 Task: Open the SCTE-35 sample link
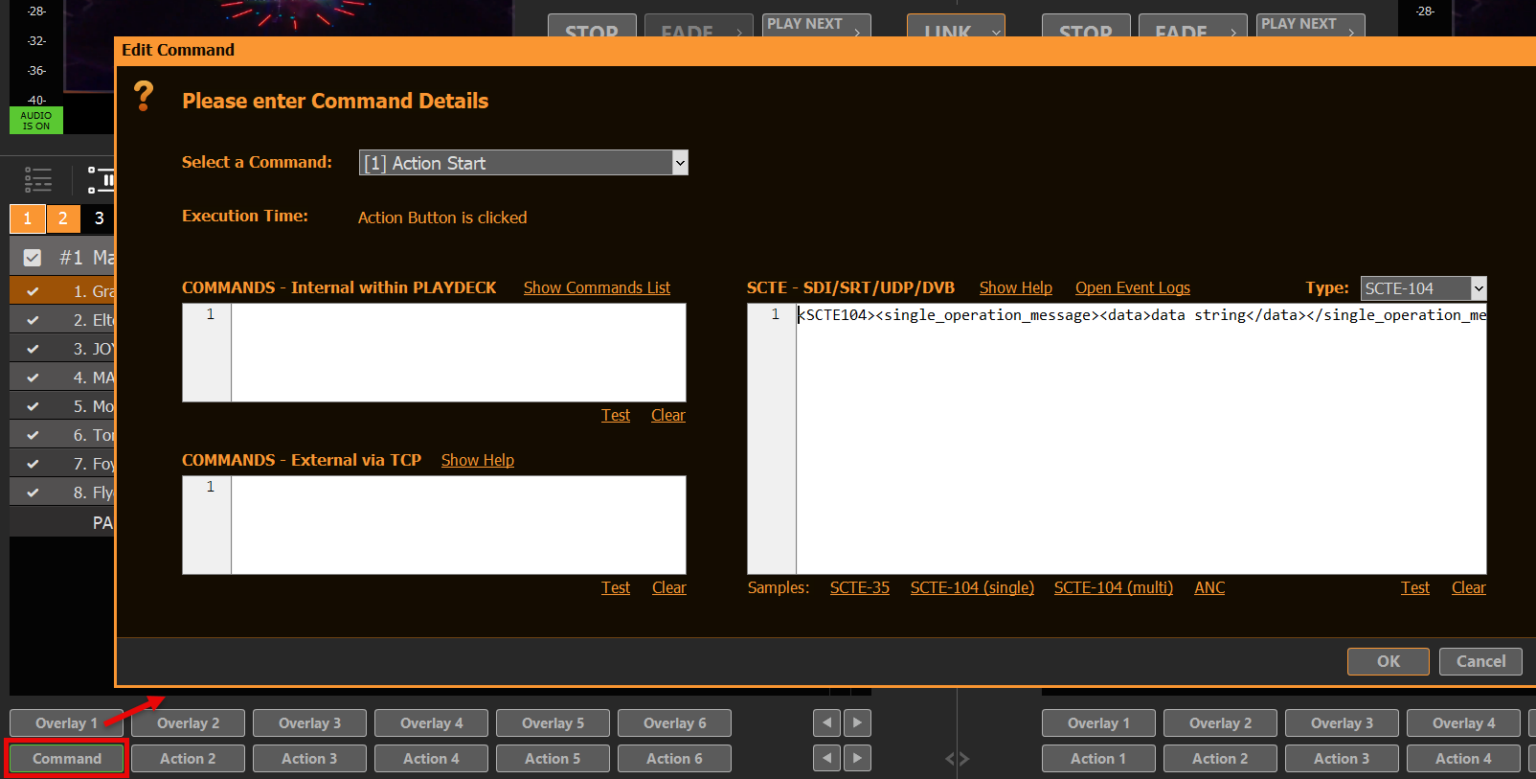(x=859, y=588)
